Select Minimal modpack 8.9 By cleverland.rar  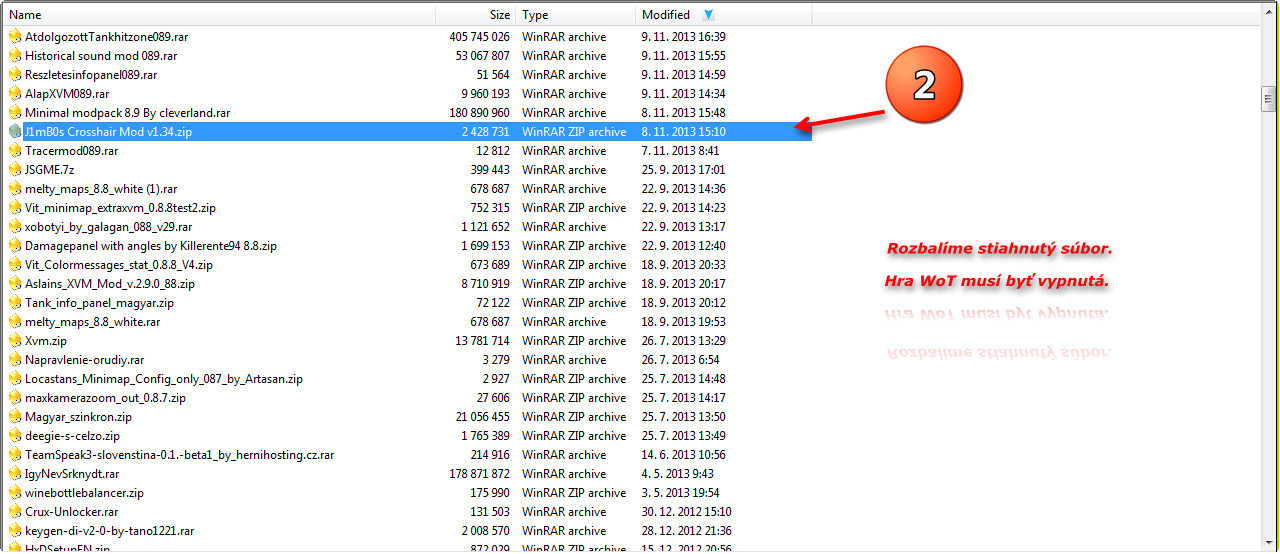127,113
